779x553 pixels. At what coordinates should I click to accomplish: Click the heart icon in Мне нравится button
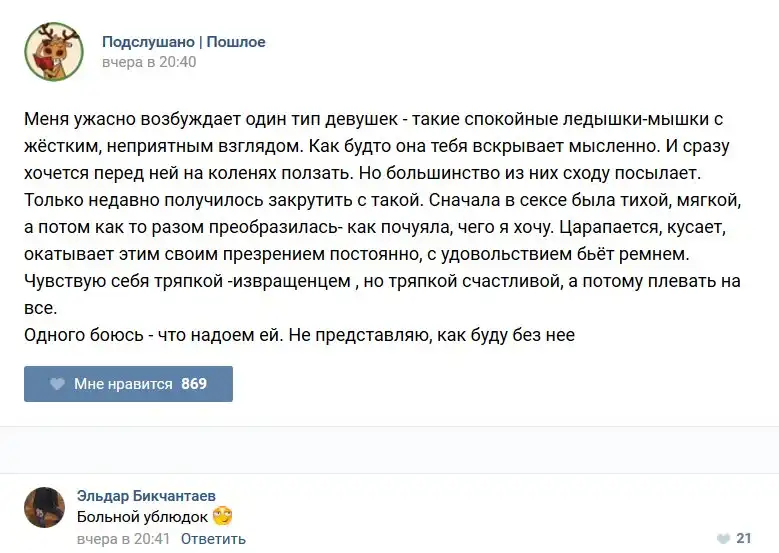click(57, 384)
